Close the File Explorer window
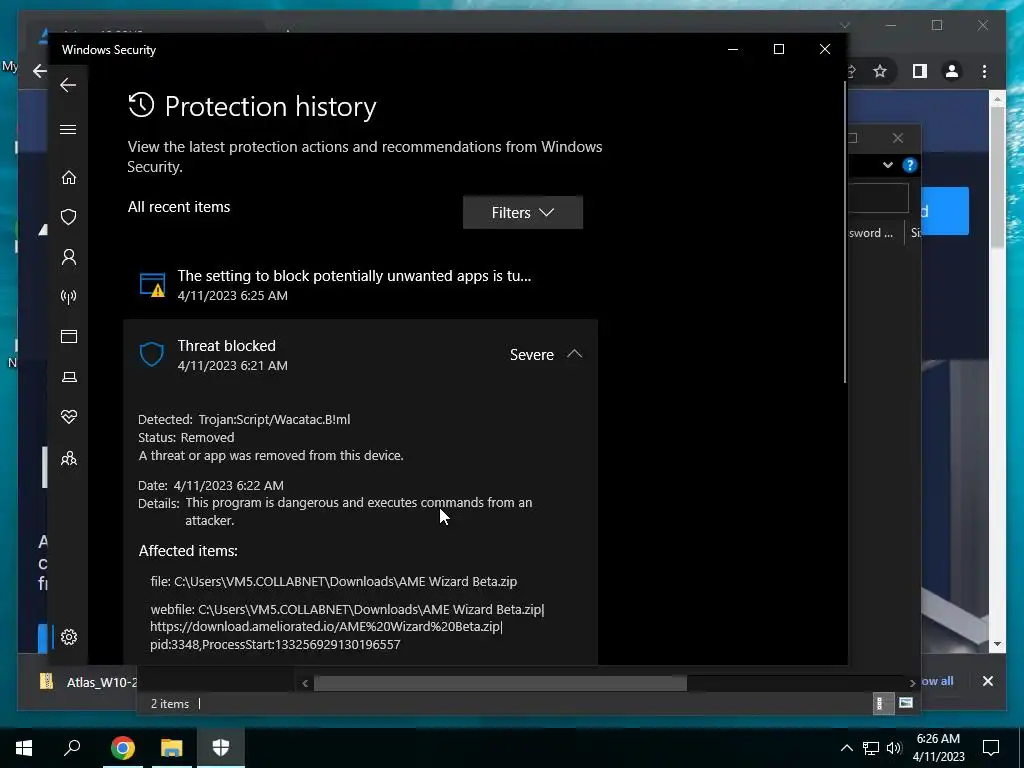 (898, 138)
